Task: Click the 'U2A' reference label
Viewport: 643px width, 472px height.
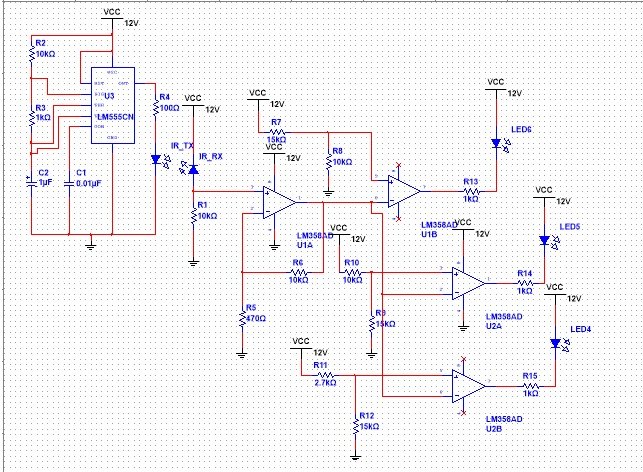Action: click(494, 326)
